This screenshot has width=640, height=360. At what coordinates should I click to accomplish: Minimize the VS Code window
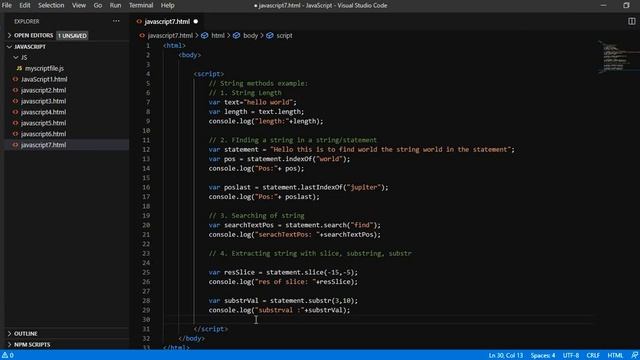(603, 5)
